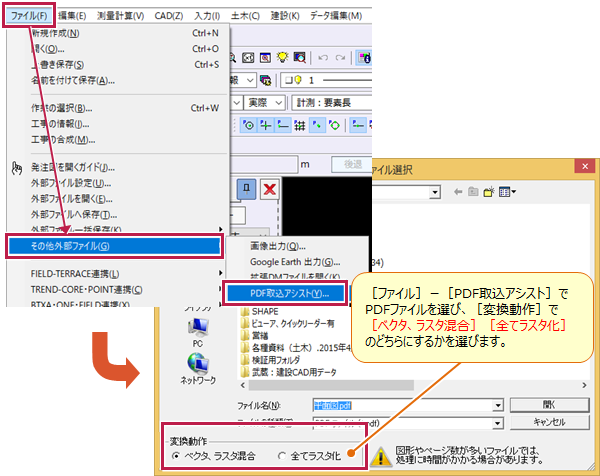Image resolution: width=600 pixels, height=476 pixels.
Task: Open the ファイル名 combo box arrow
Action: click(x=498, y=405)
